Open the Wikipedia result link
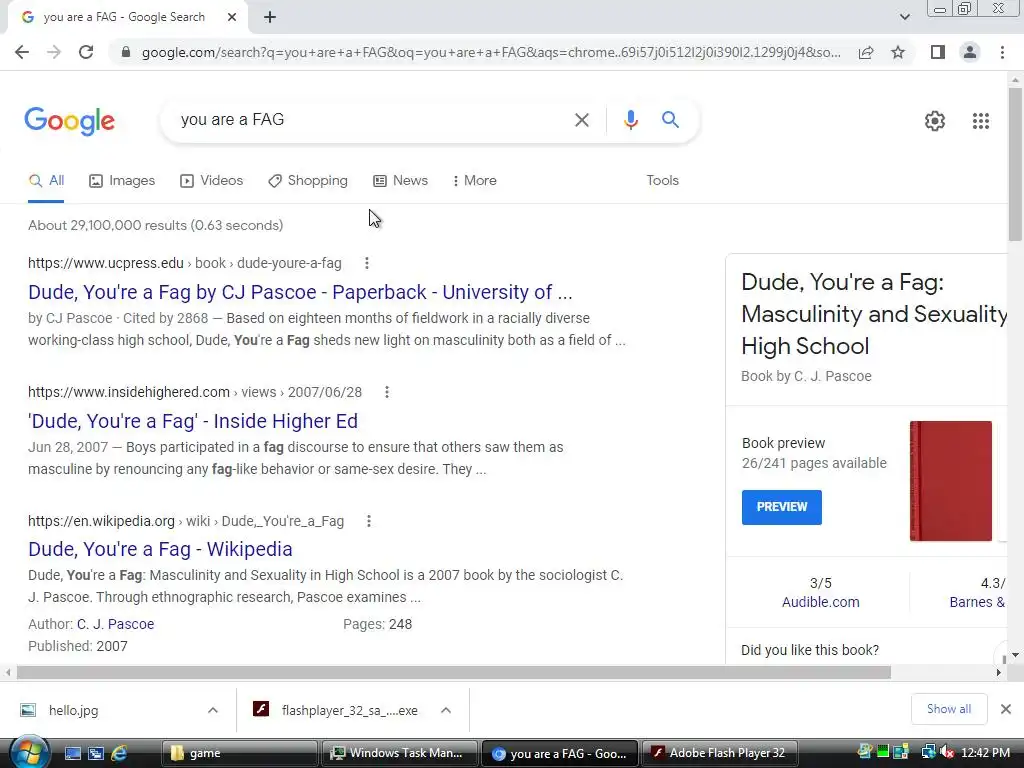The width and height of the screenshot is (1024, 768). [160, 549]
